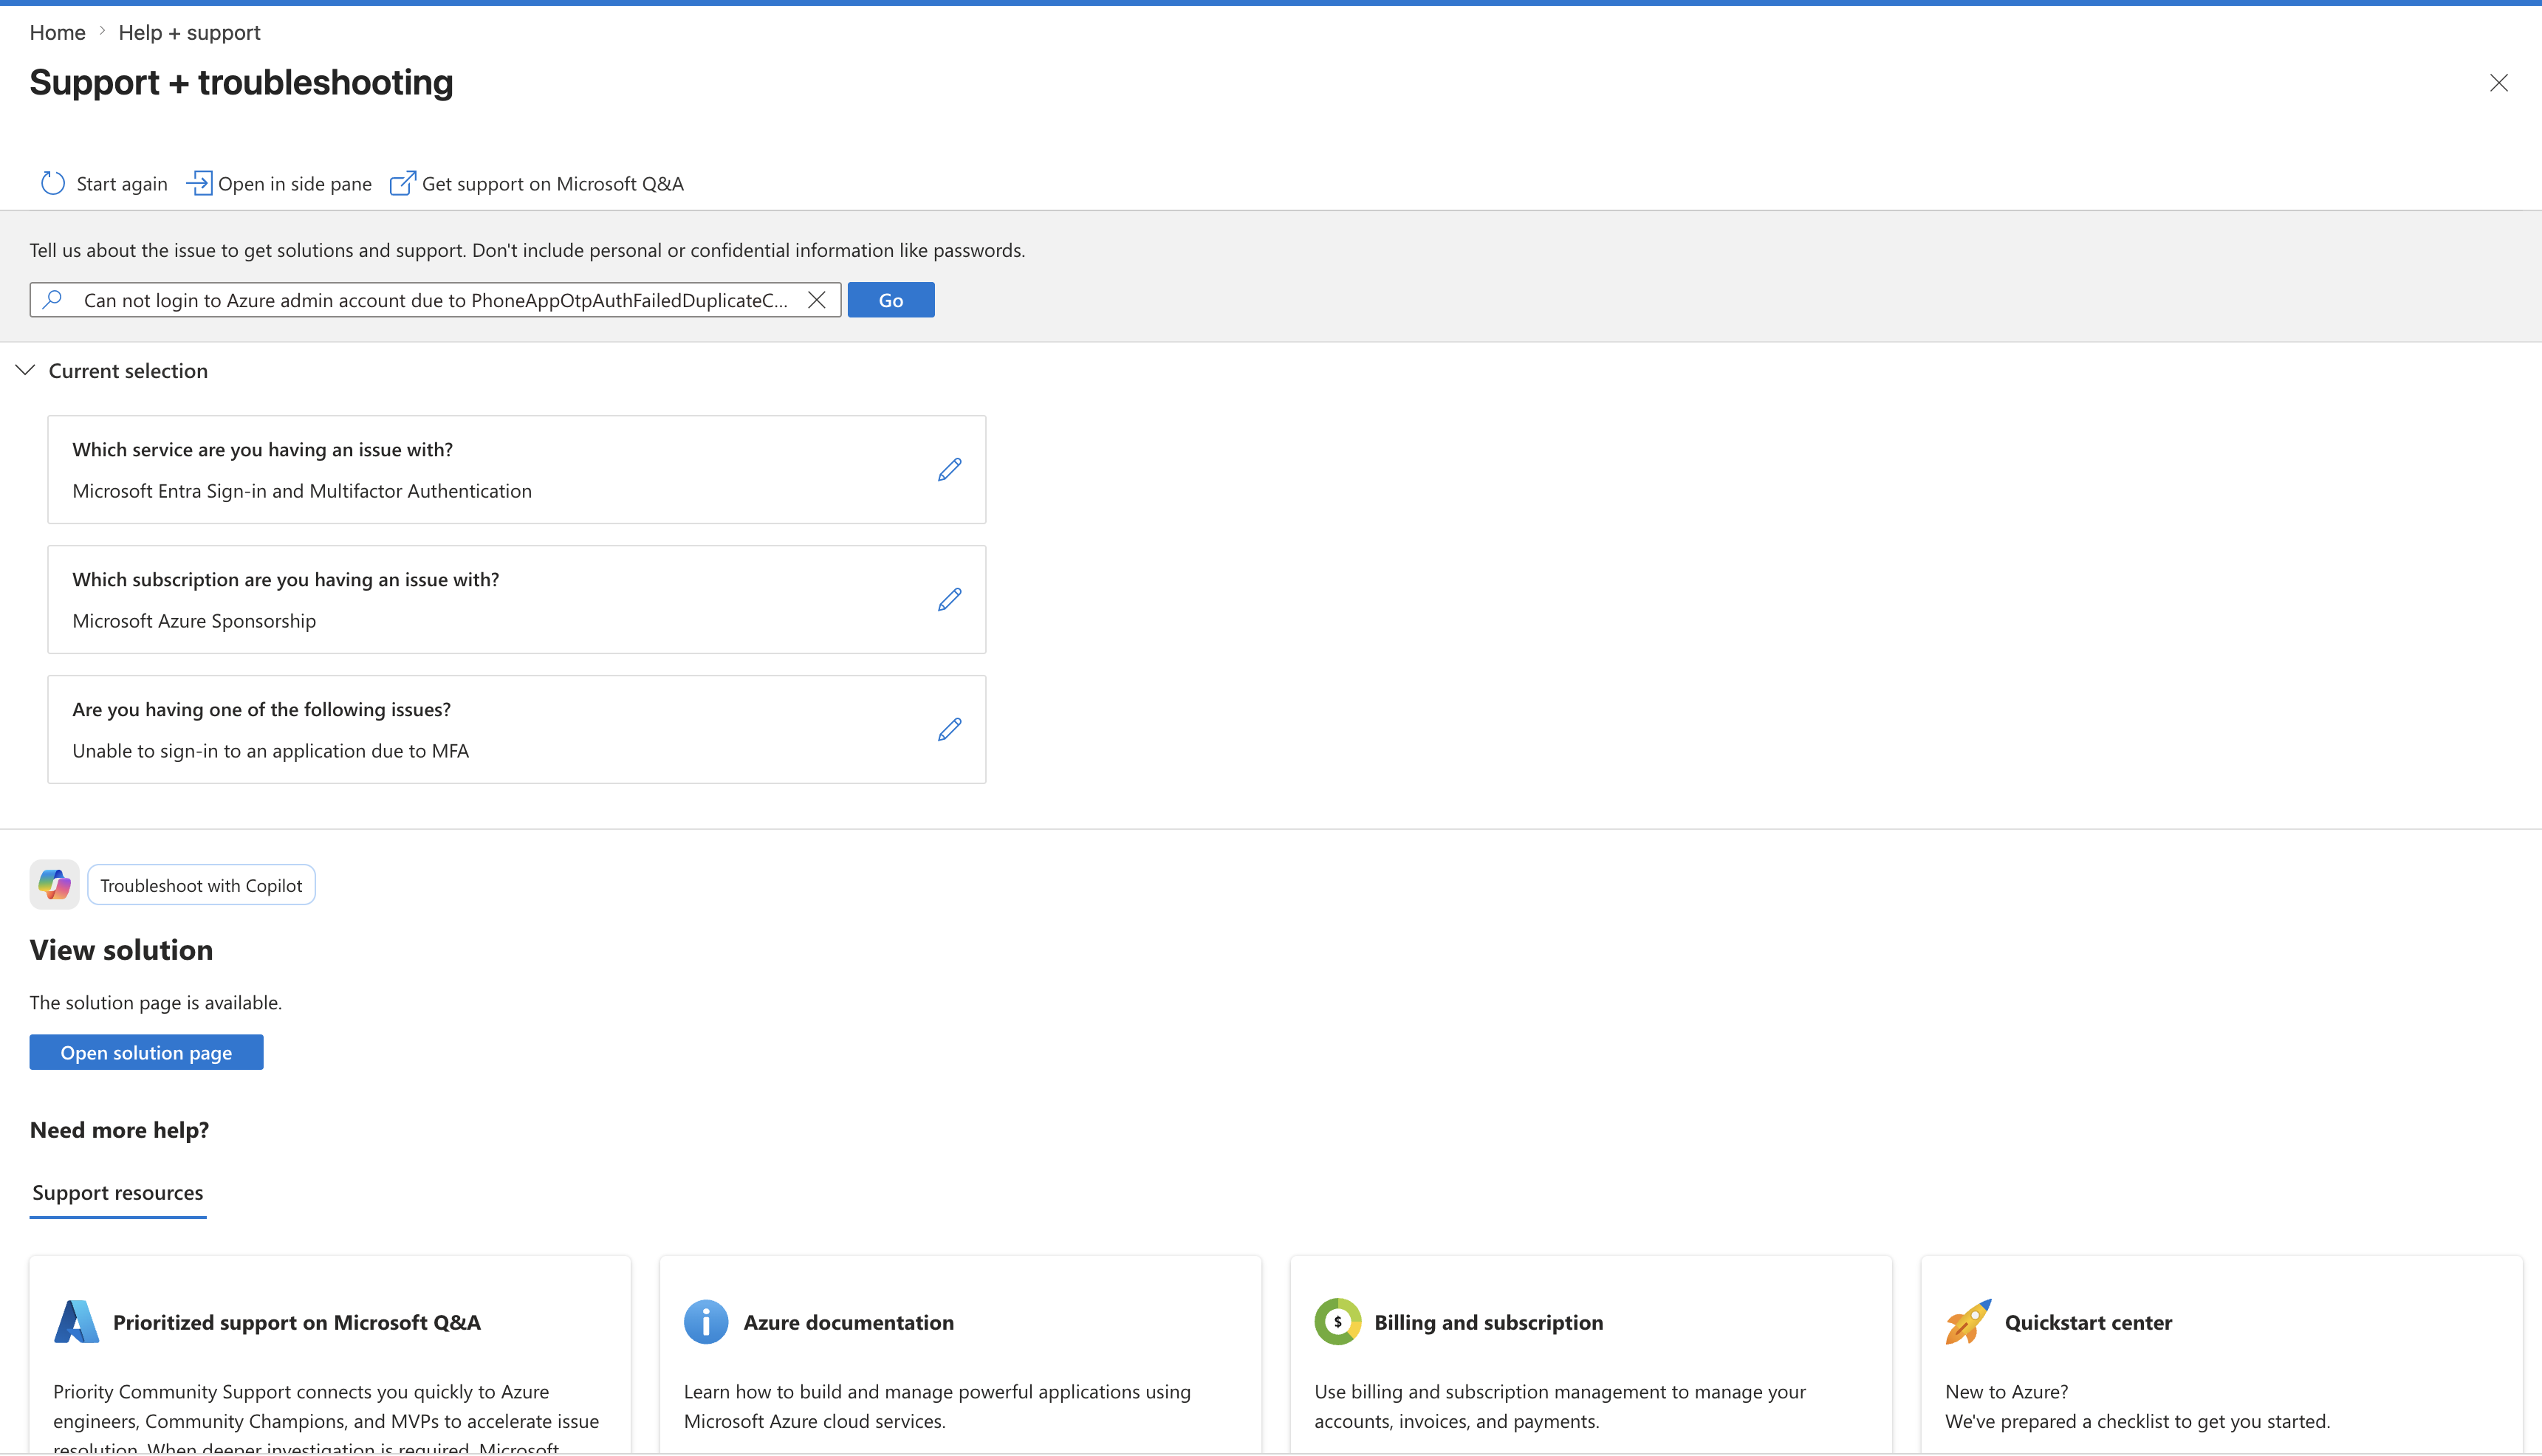This screenshot has width=2542, height=1456.
Task: Edit the service selection with pencil icon
Action: point(949,469)
